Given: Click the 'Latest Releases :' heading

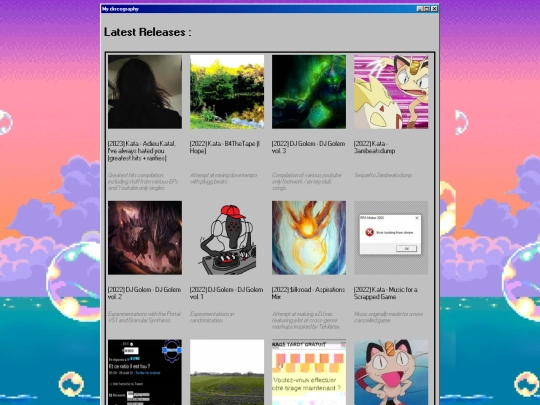Looking at the screenshot, I should 147,32.
